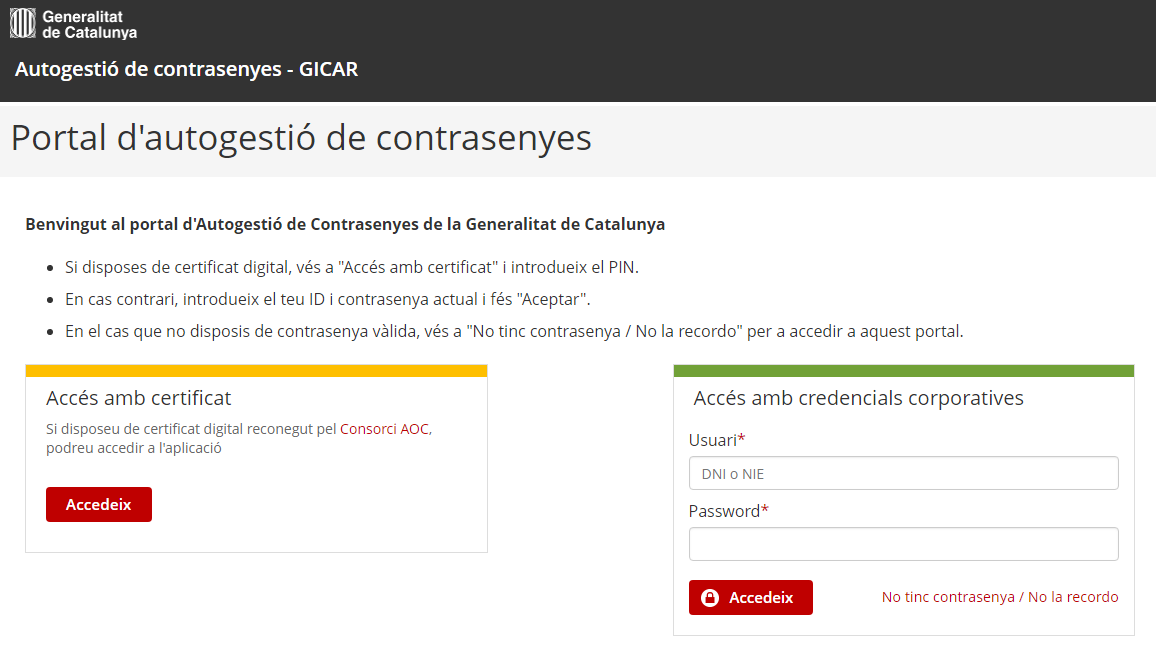
Task: Click the yellow bar atop the certificate panel
Action: tap(257, 371)
